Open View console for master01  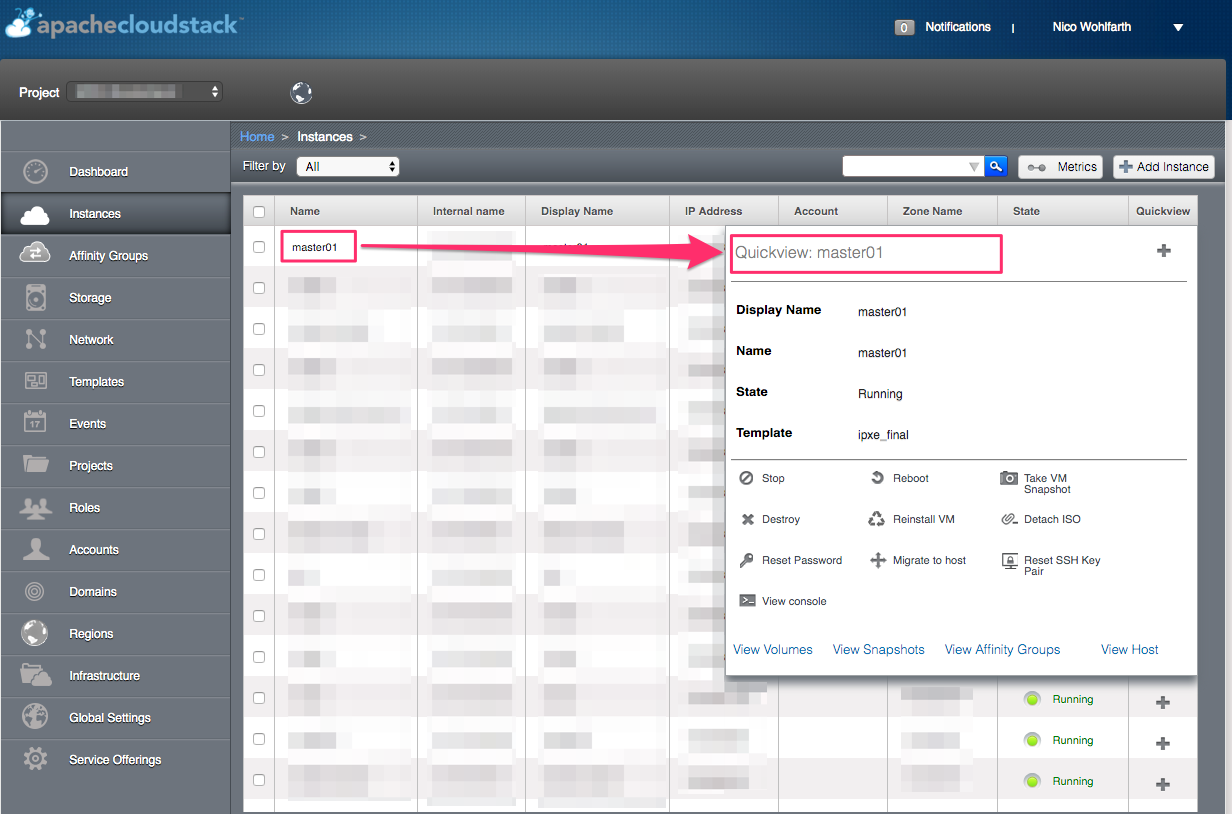tap(783, 601)
